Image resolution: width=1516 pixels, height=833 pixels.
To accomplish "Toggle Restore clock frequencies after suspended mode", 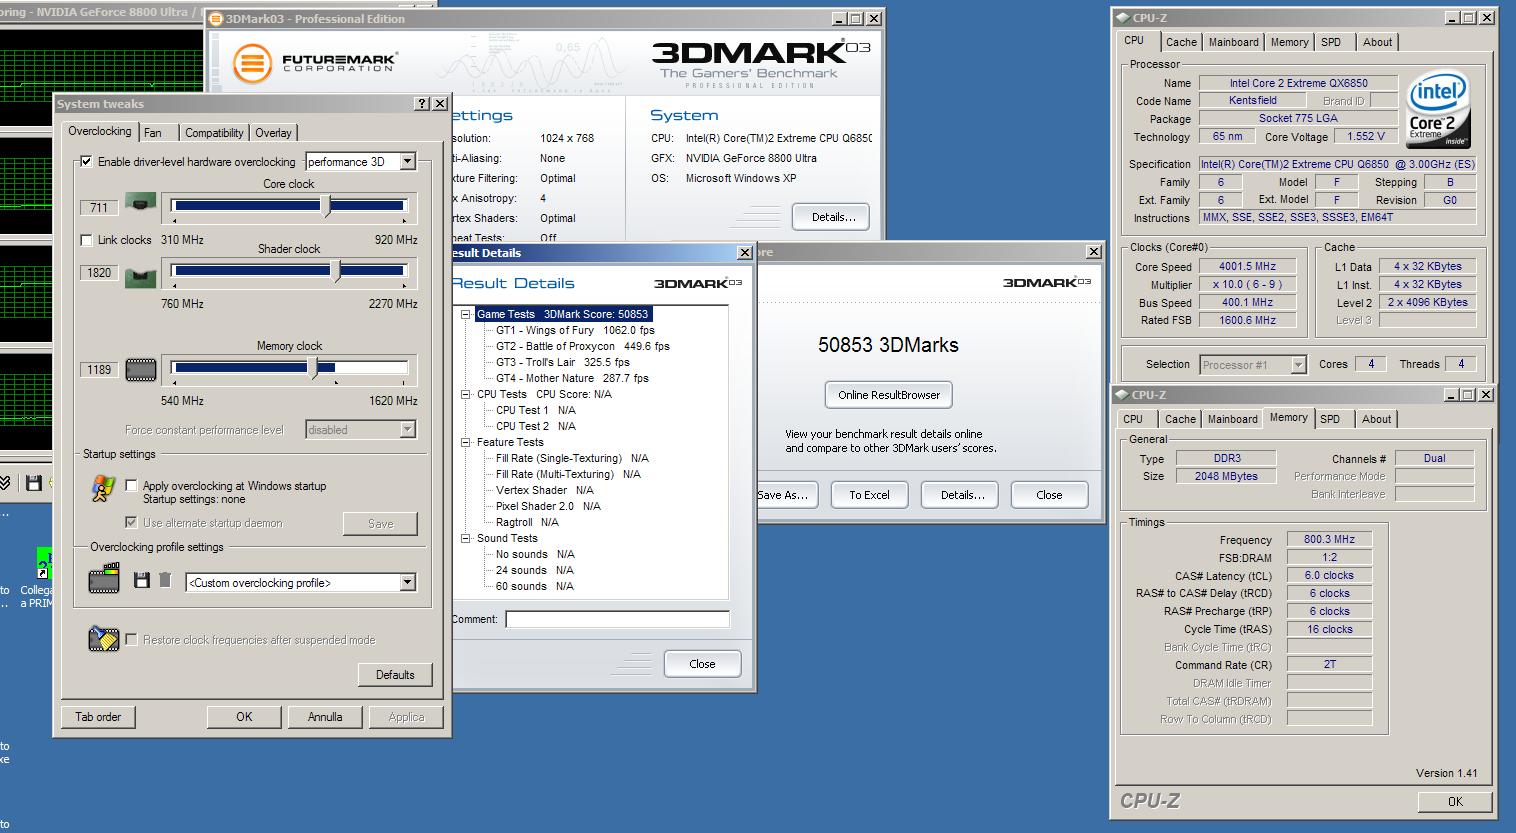I will pos(131,640).
